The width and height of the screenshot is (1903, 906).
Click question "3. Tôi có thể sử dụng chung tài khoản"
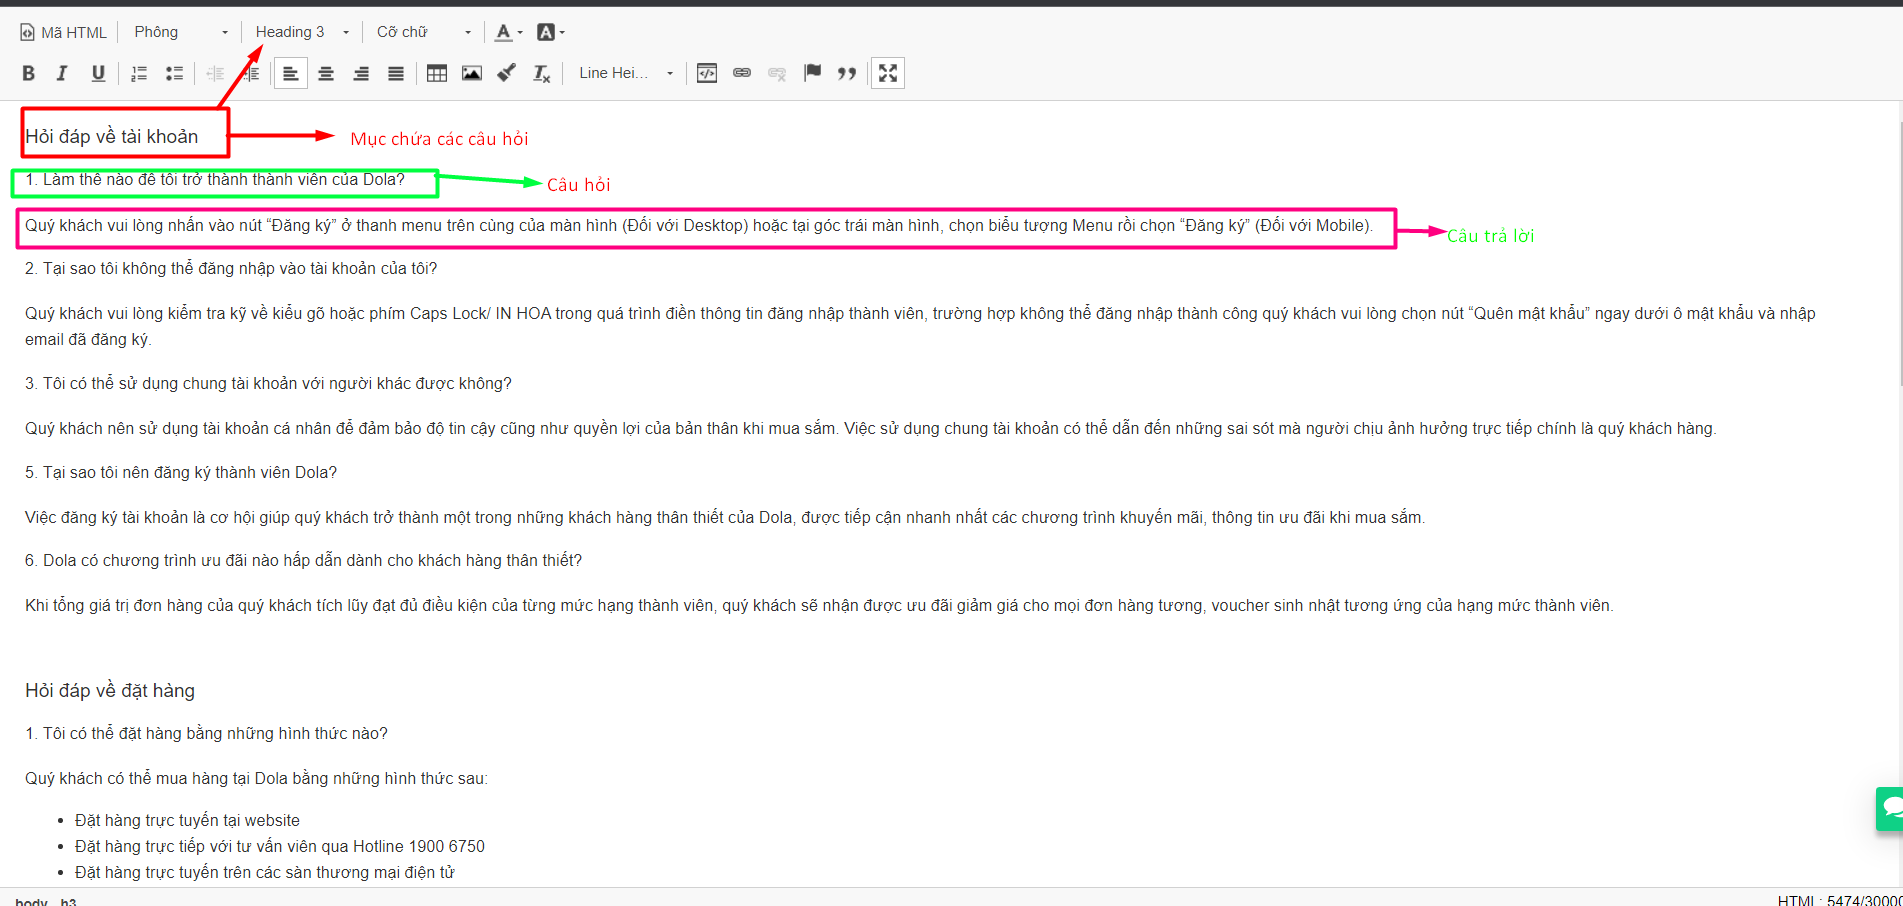268,384
